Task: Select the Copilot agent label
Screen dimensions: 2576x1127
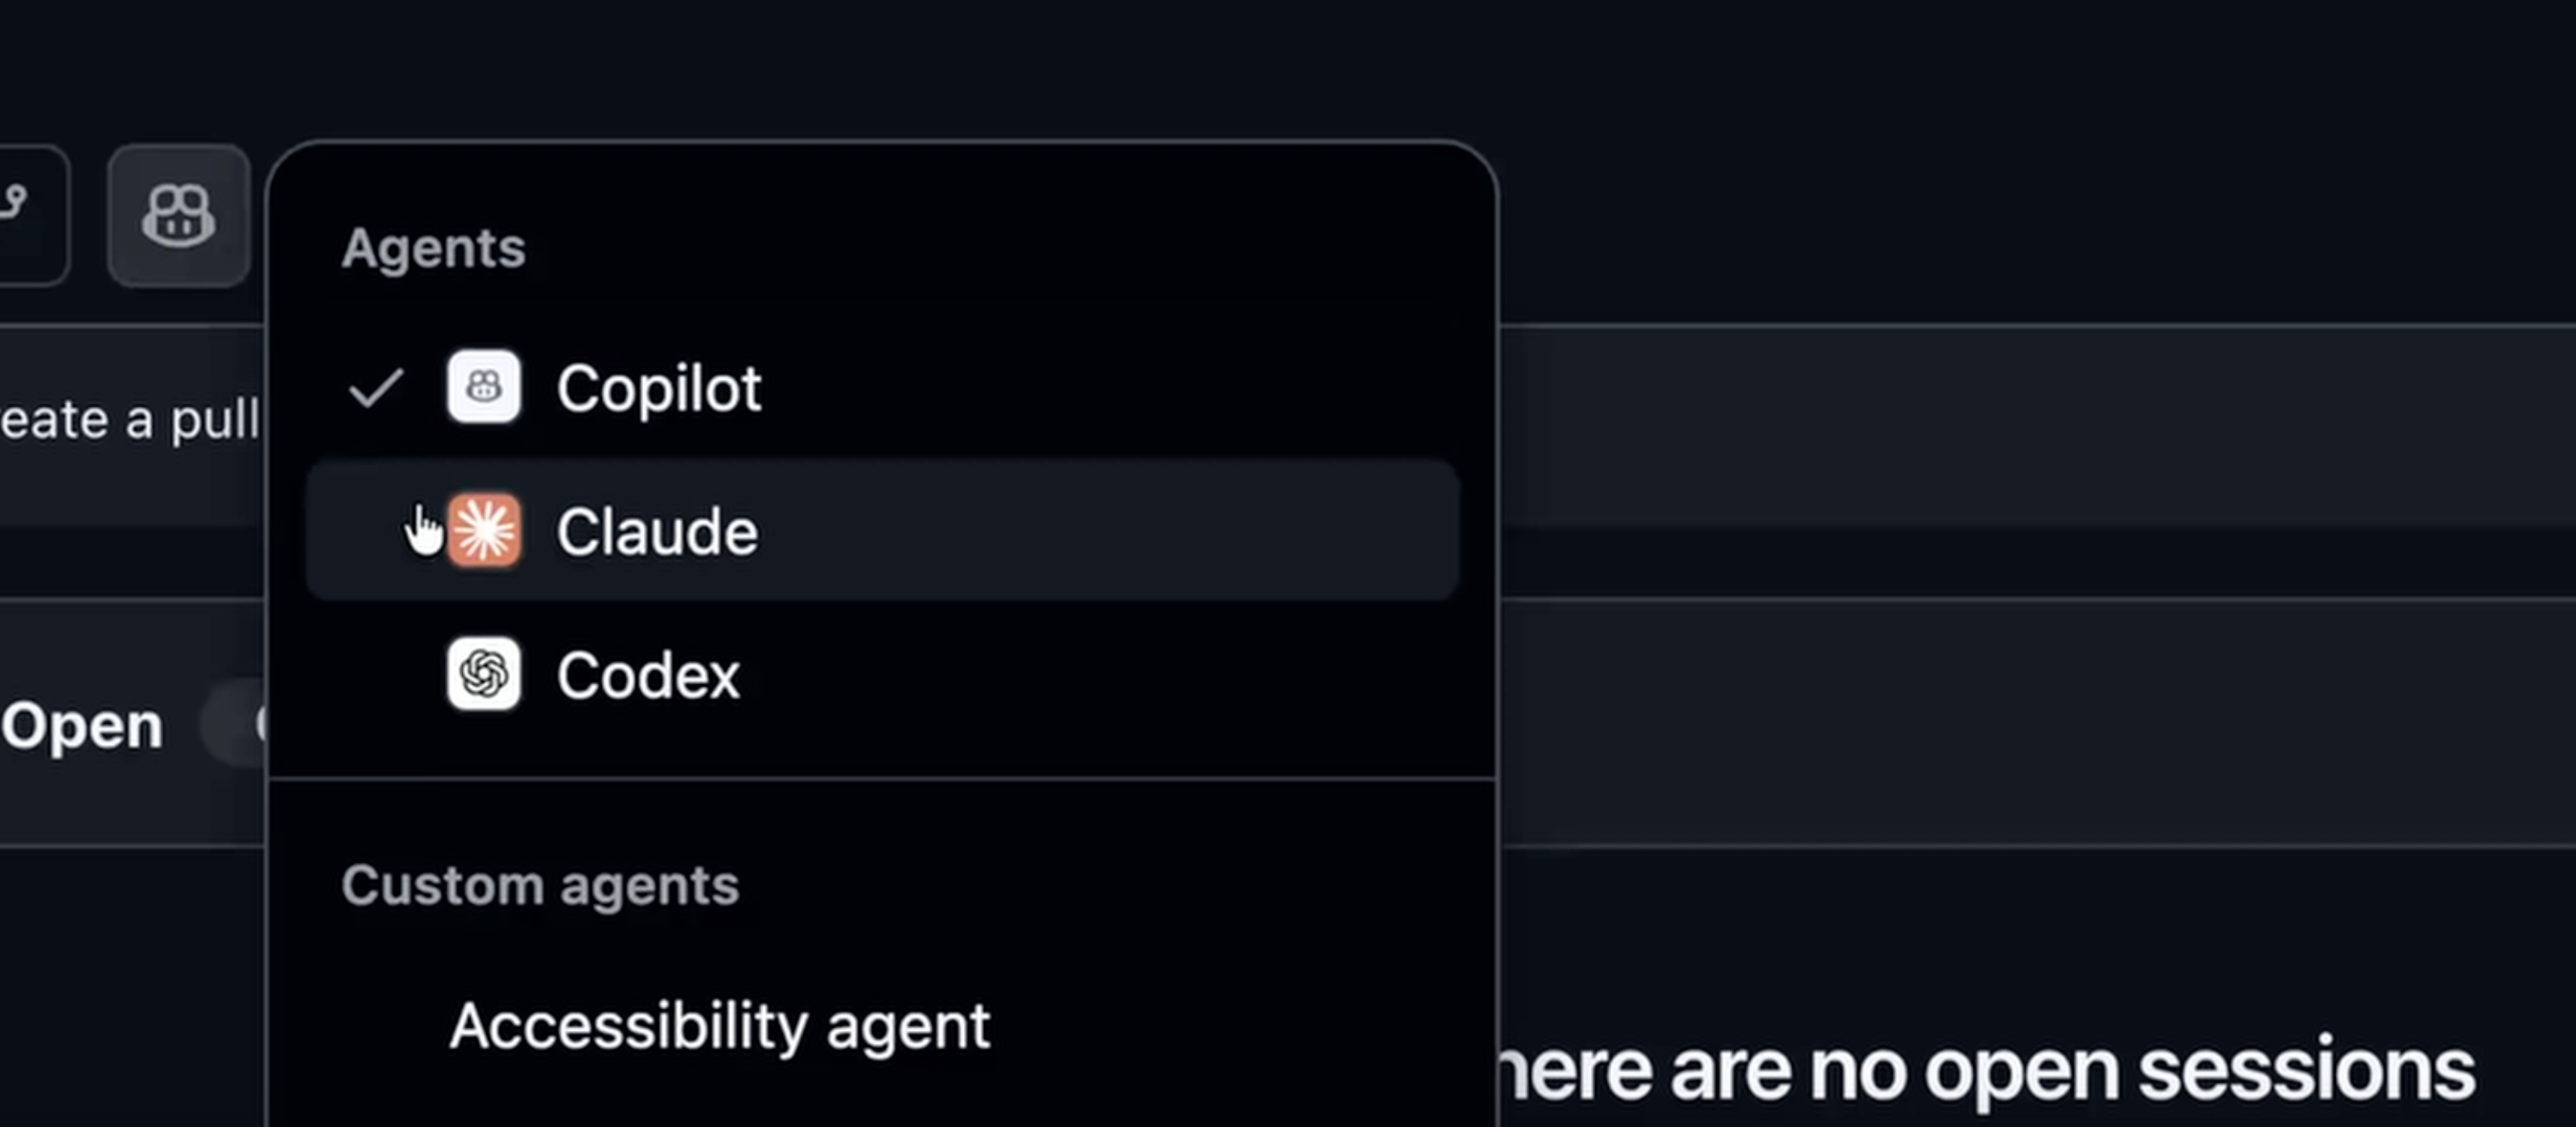Action: 659,388
